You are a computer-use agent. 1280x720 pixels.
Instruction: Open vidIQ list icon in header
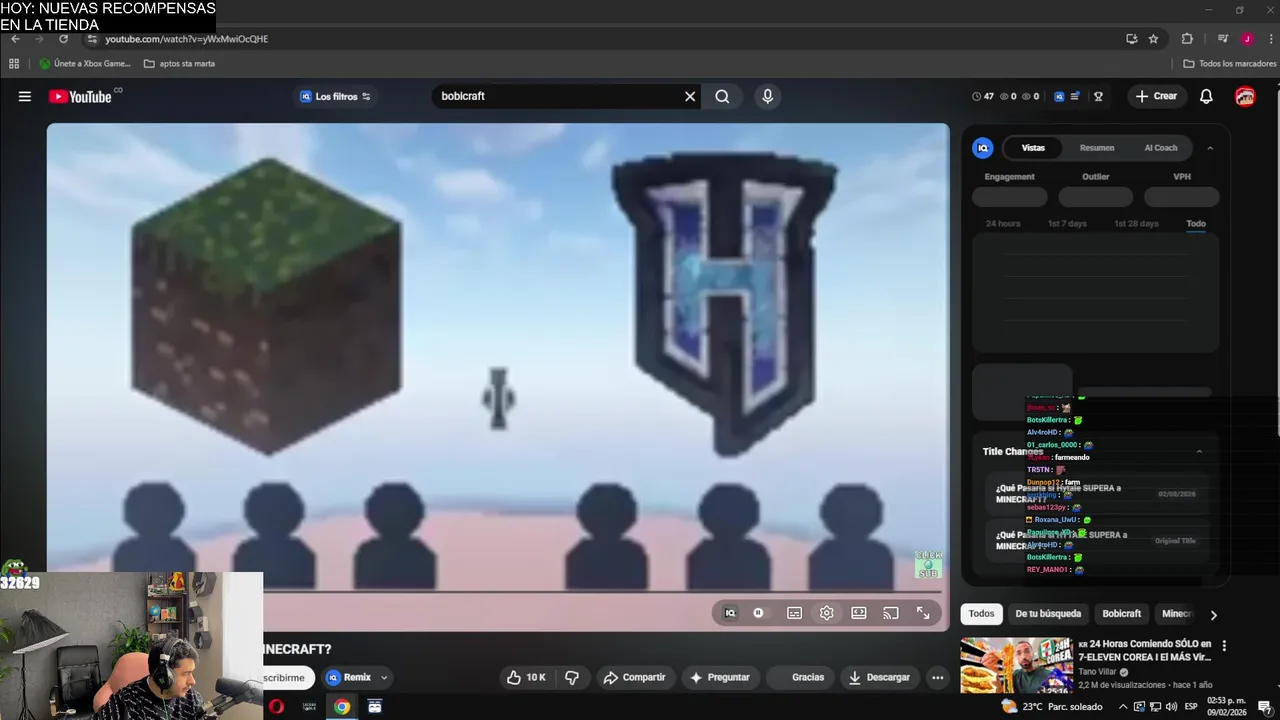click(x=1075, y=97)
